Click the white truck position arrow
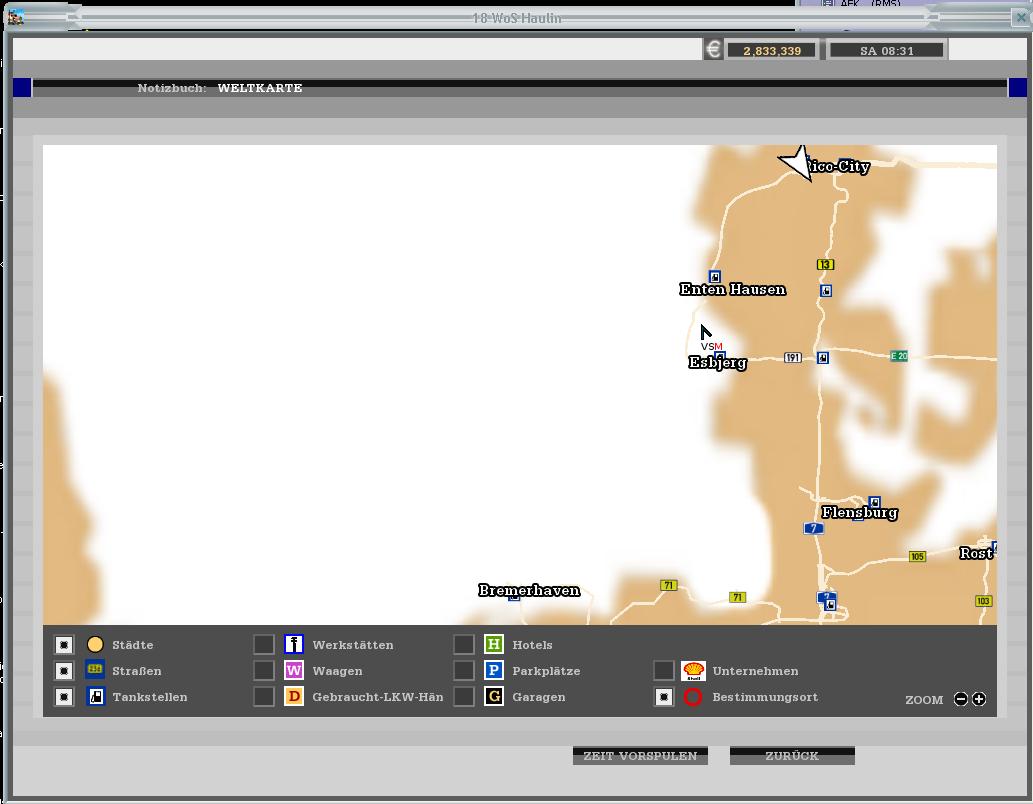Viewport: 1033px width, 804px height. coord(797,163)
